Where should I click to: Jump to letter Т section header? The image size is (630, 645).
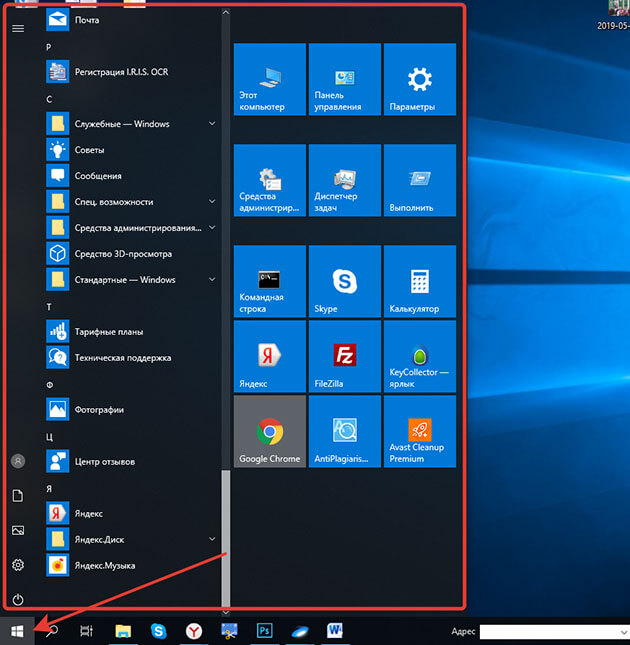[x=49, y=307]
